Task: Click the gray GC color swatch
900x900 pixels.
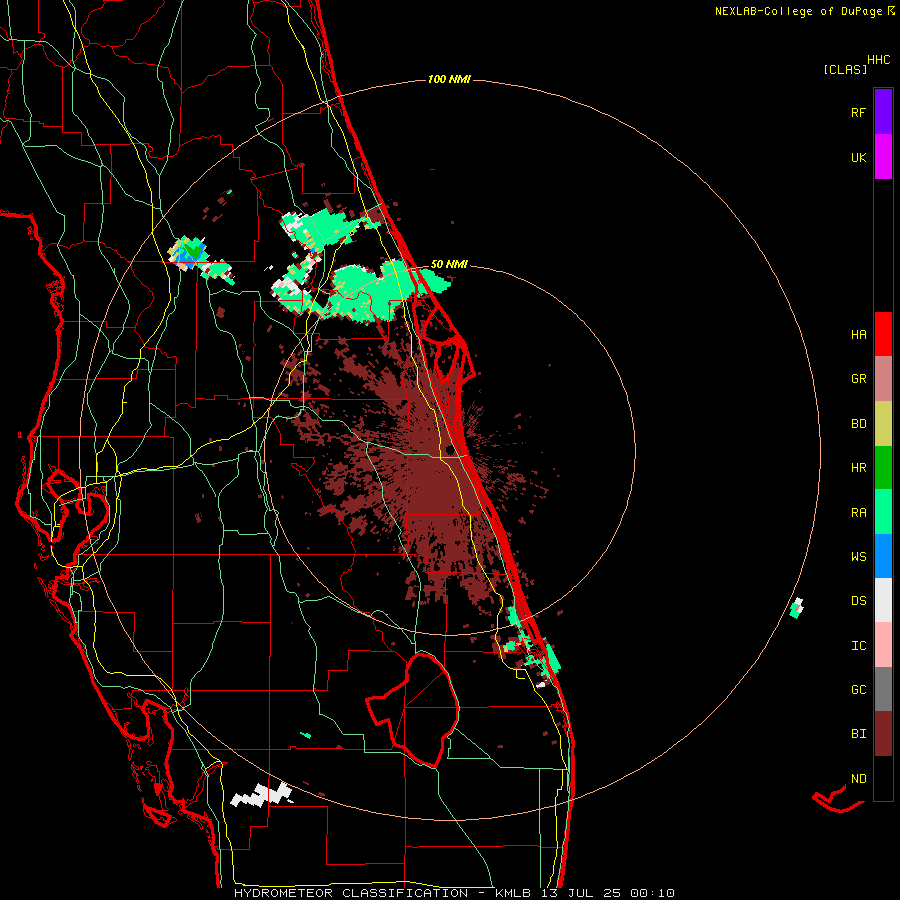Action: [883, 689]
